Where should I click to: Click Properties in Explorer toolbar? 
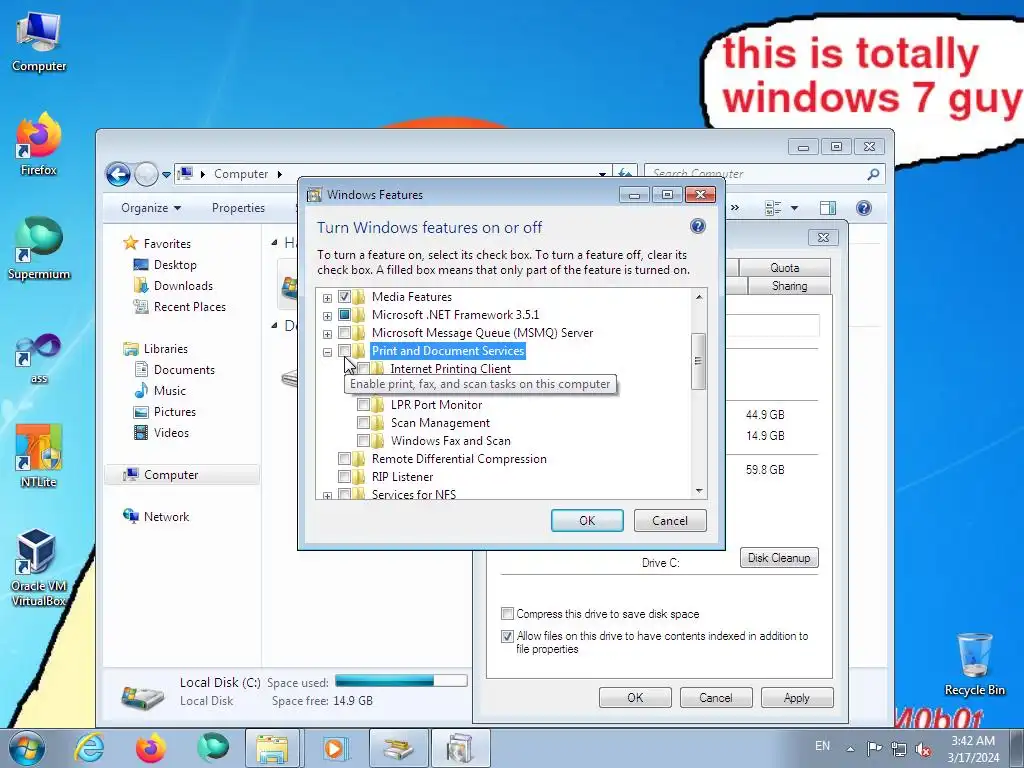(238, 208)
